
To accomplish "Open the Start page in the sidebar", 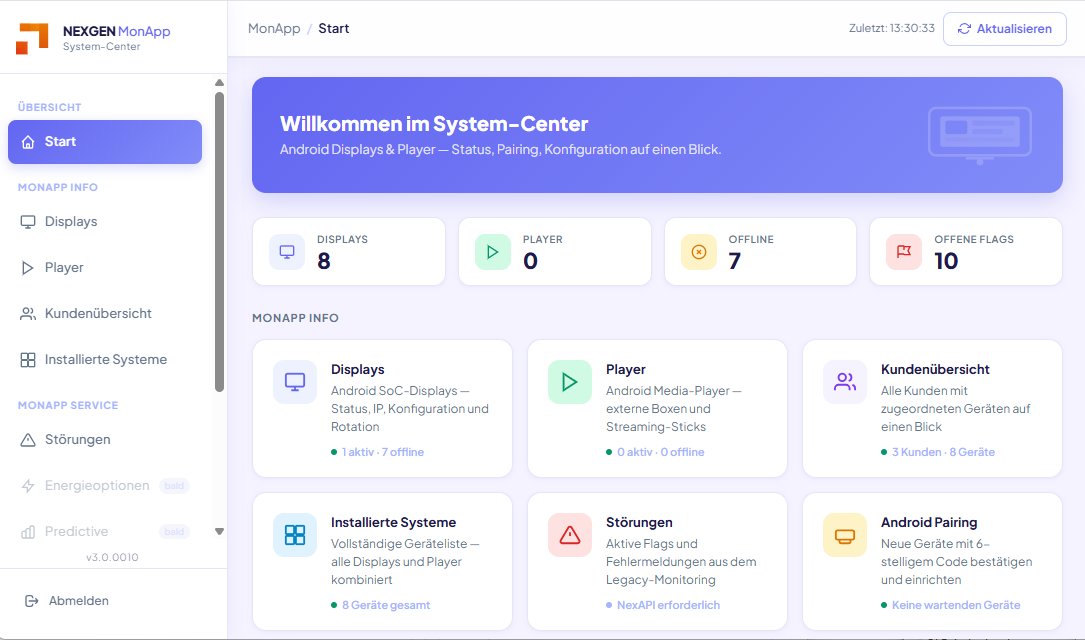I will point(105,142).
